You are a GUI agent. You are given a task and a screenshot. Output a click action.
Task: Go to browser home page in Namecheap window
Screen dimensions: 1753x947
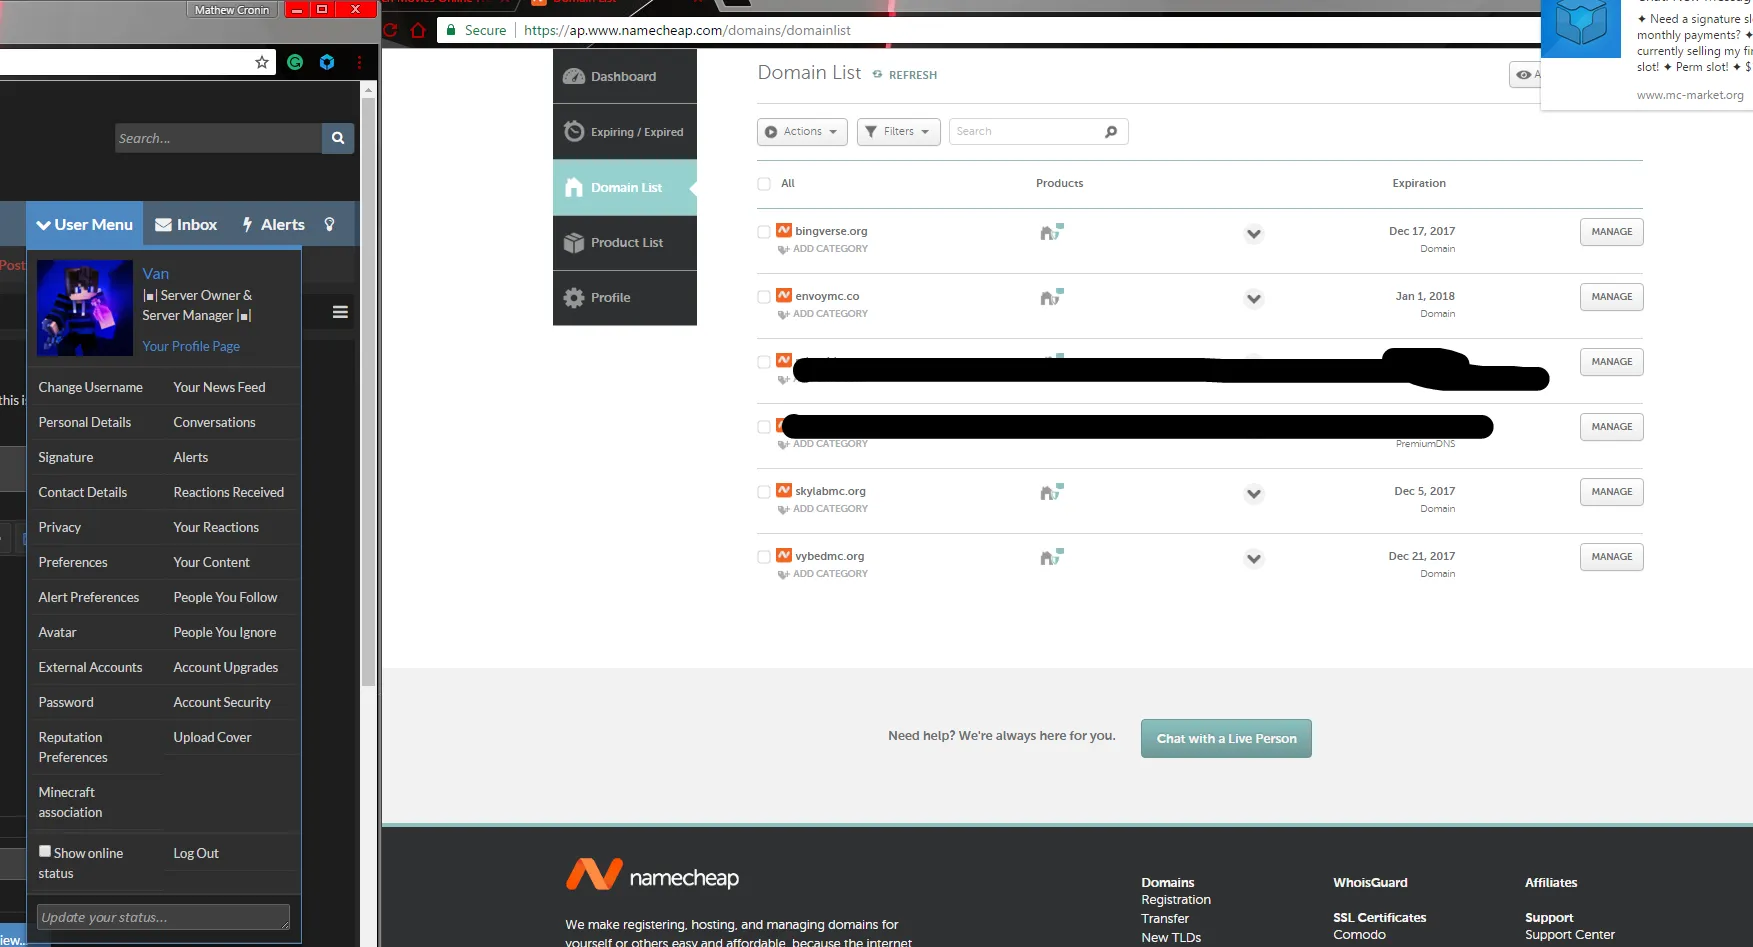click(x=418, y=30)
